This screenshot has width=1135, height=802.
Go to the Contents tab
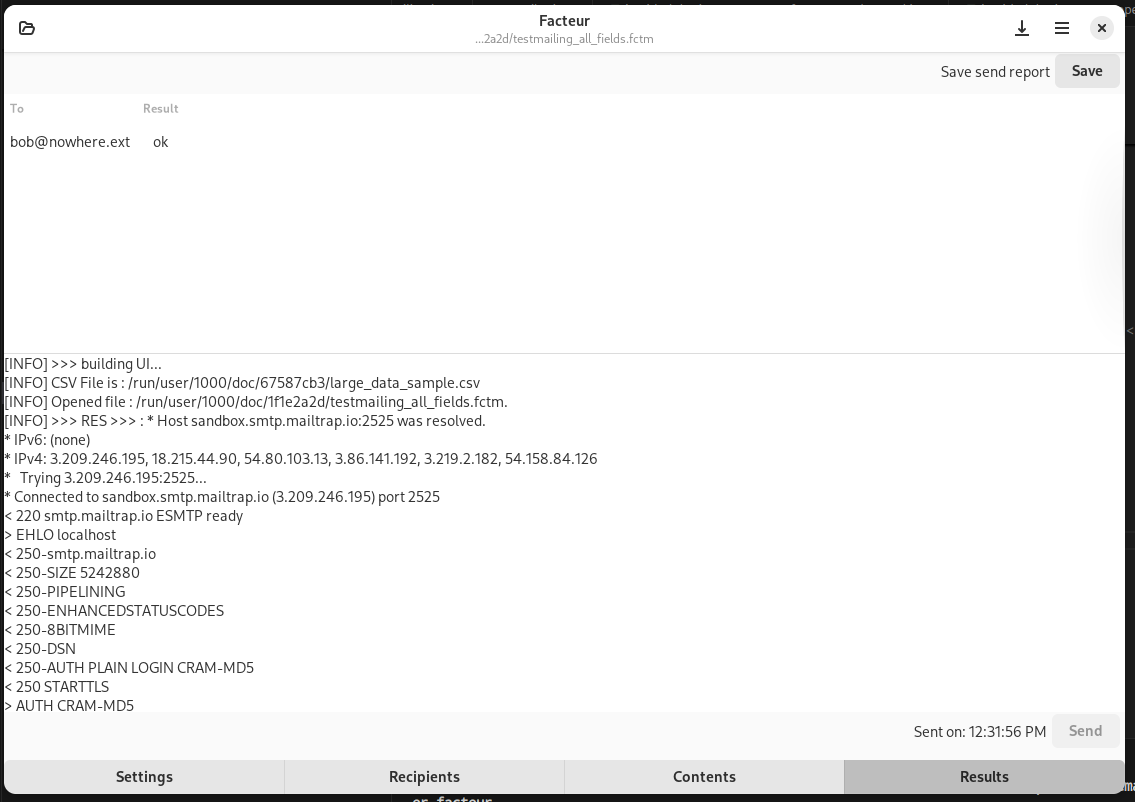(x=704, y=777)
